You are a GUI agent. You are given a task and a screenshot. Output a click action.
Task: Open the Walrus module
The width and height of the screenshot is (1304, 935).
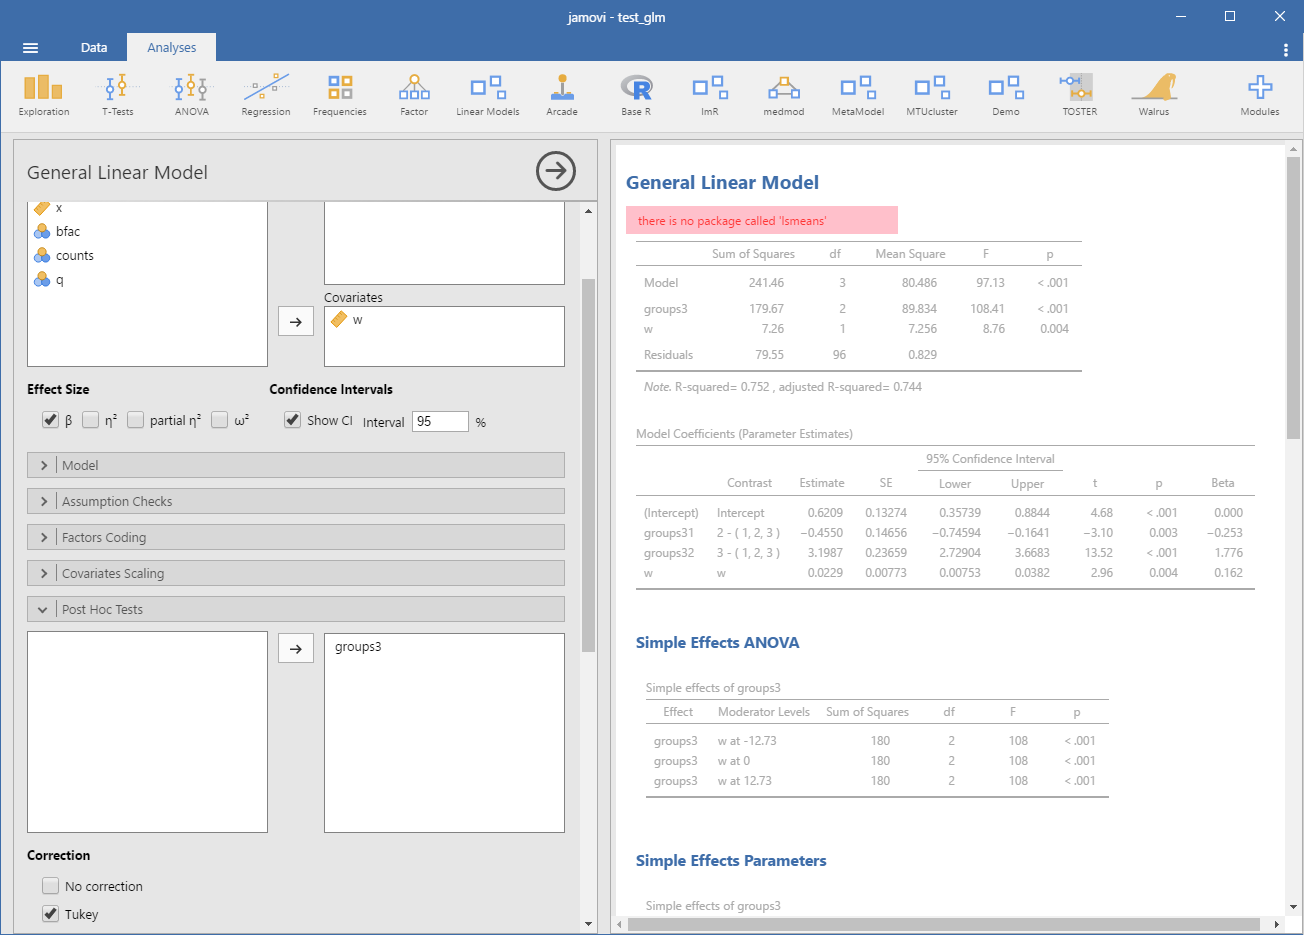click(x=1154, y=95)
